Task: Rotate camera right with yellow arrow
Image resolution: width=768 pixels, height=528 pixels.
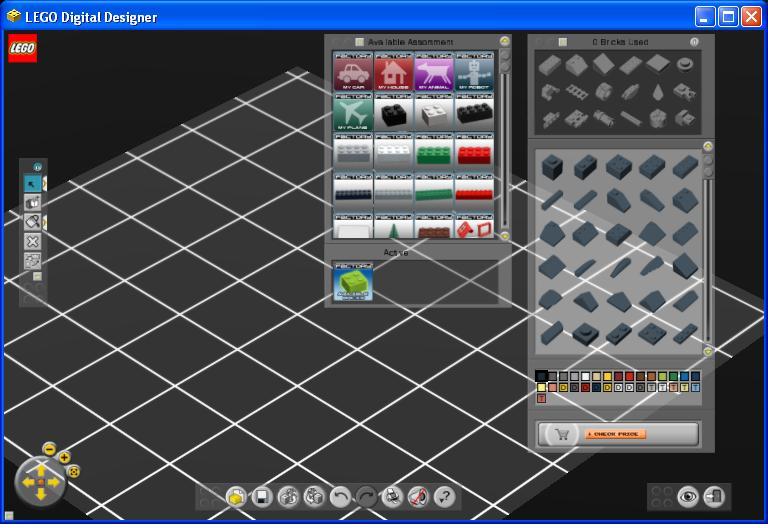Action: pyautogui.click(x=53, y=482)
